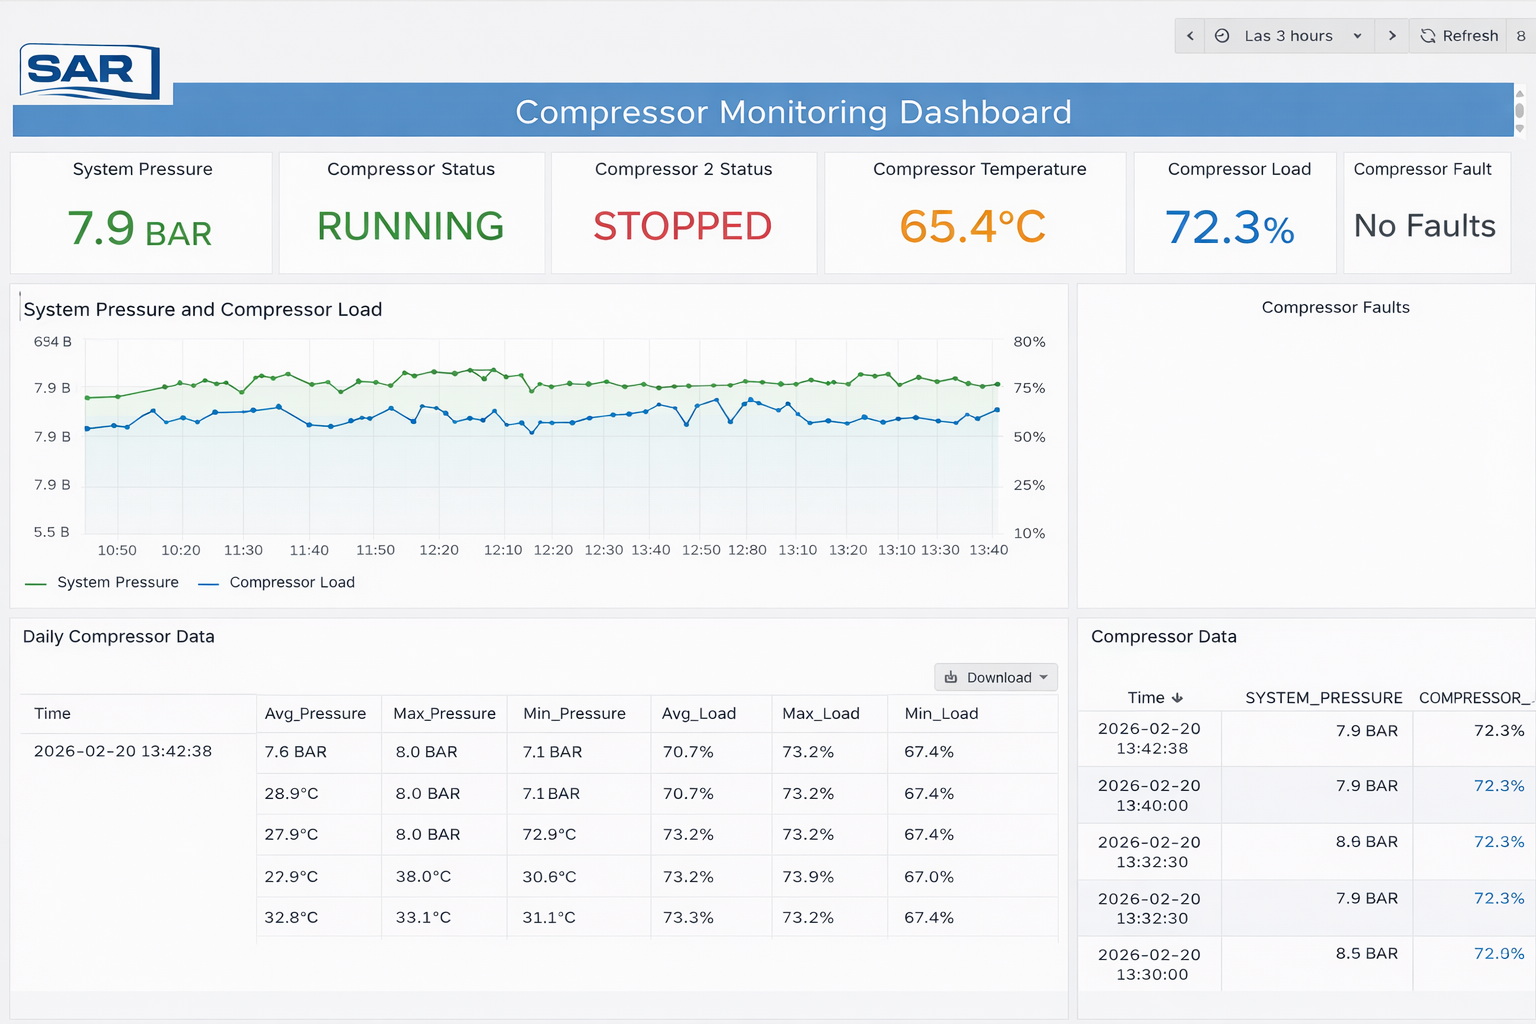Click the 72.3% load link at 13:40:00
1536x1024 pixels.
(1498, 786)
